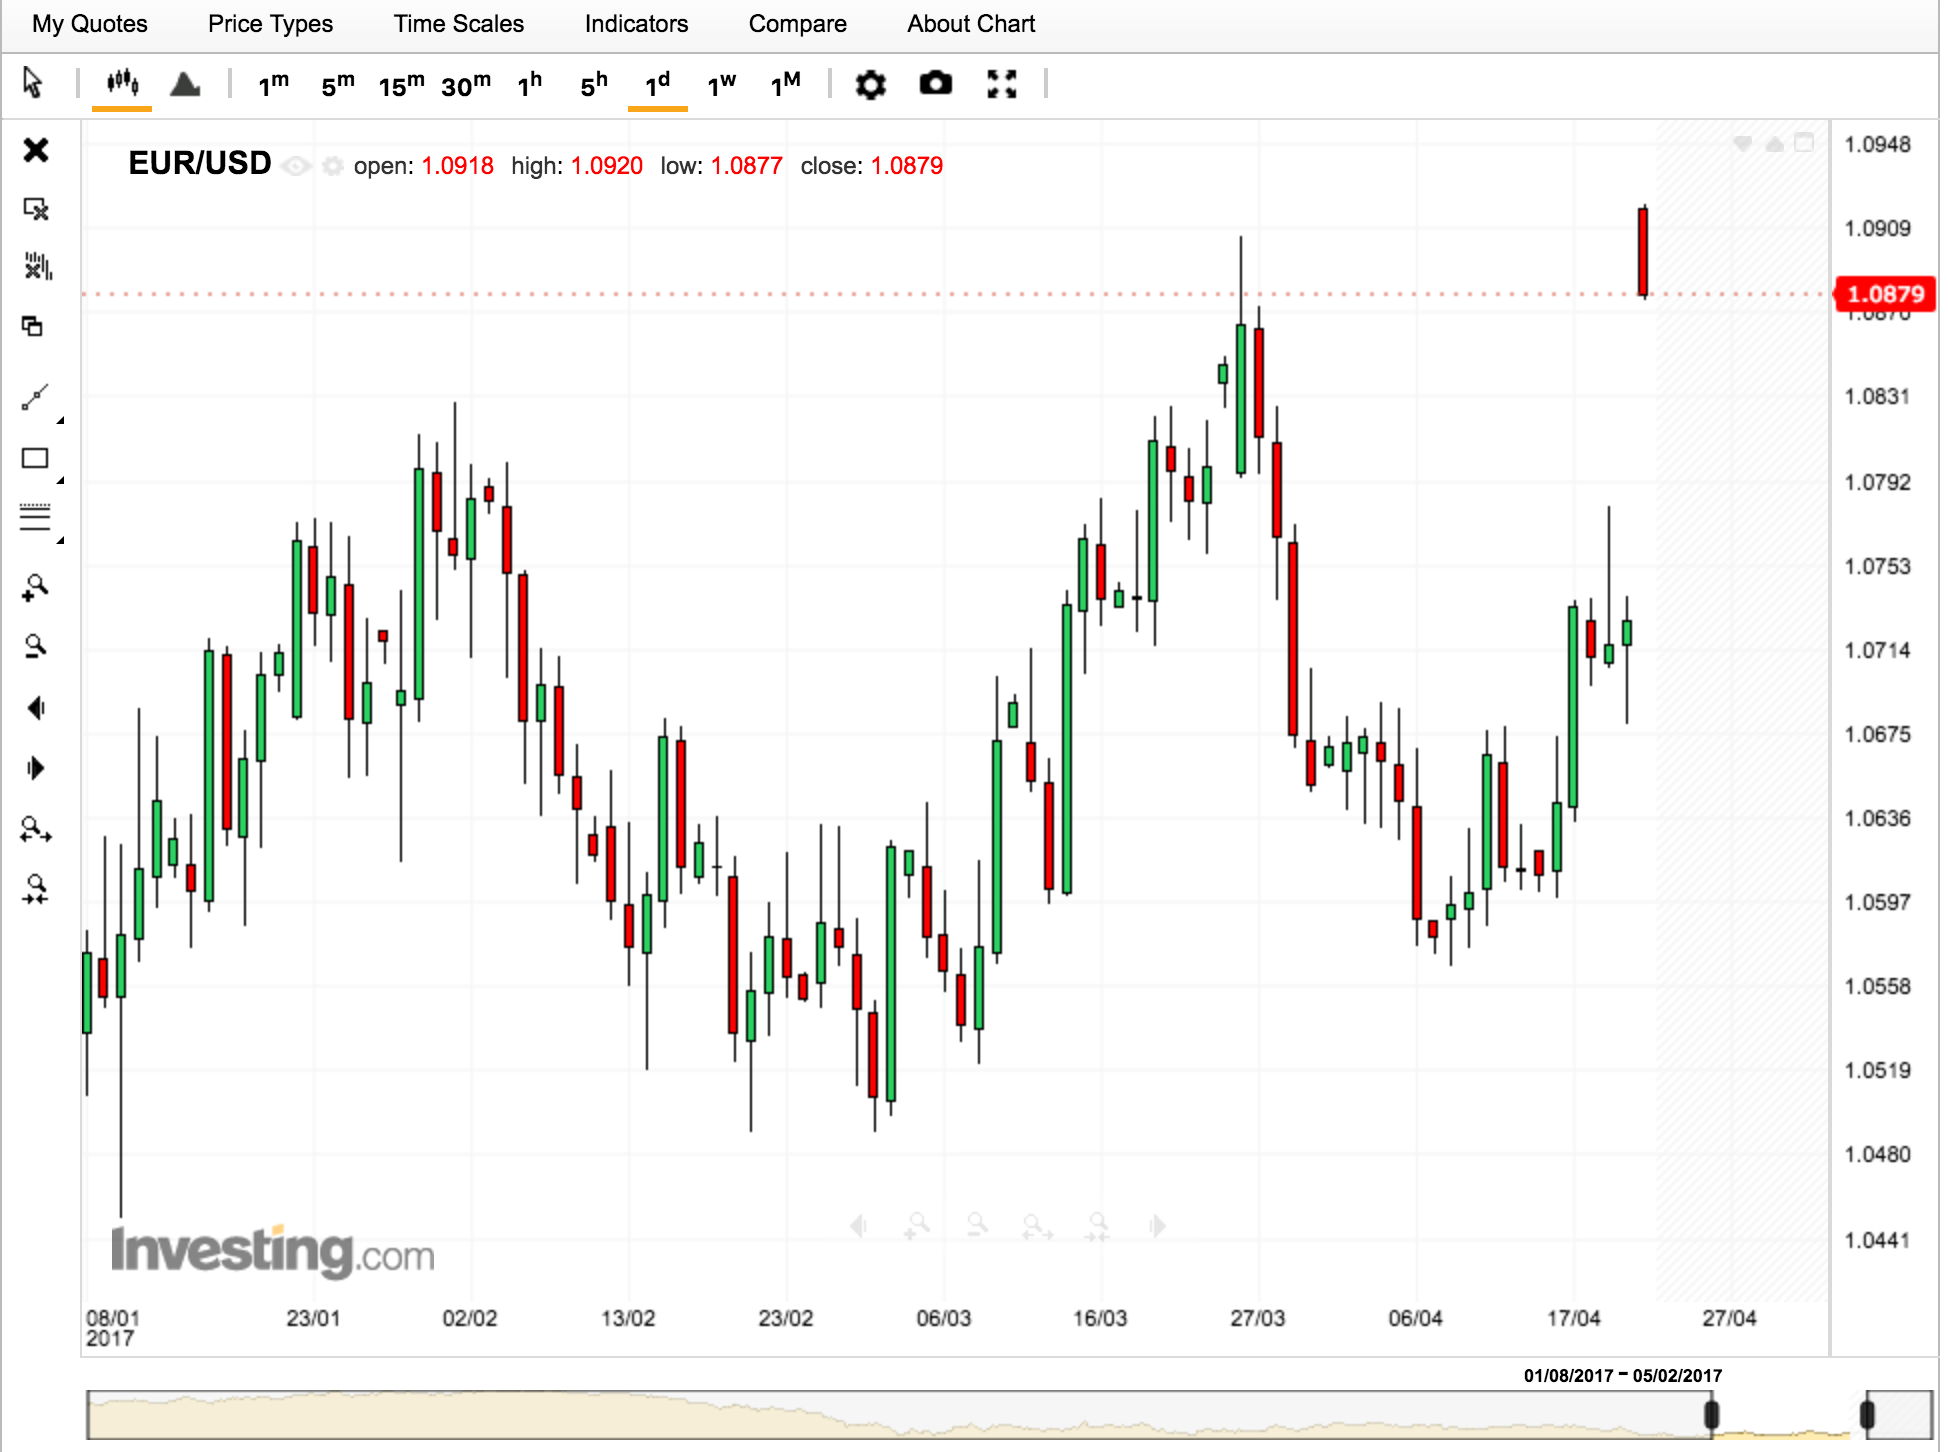Screen dimensions: 1948x1452
Task: Click the 1.0948 price axis label
Action: click(1877, 144)
